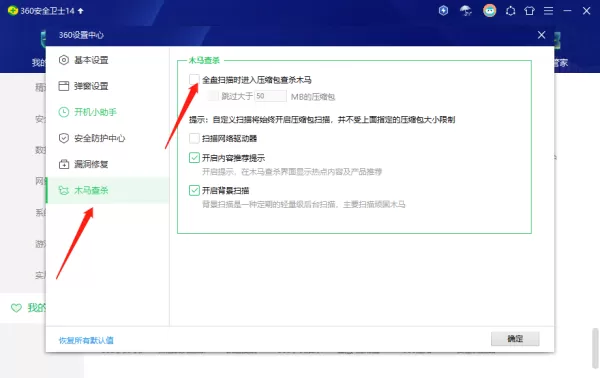The height and width of the screenshot is (378, 600).
Task: Click the upgrade arrow next to 360安全卫士14
Action: click(x=80, y=11)
